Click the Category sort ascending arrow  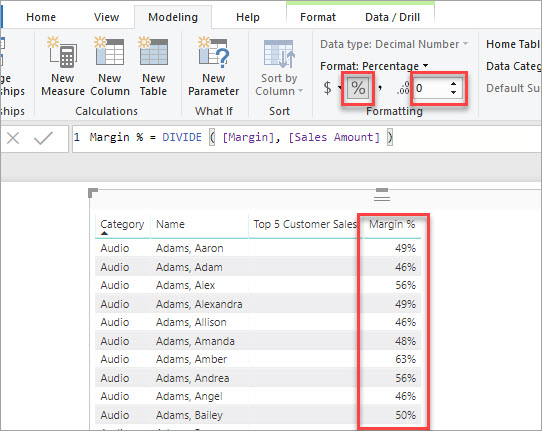(x=104, y=233)
